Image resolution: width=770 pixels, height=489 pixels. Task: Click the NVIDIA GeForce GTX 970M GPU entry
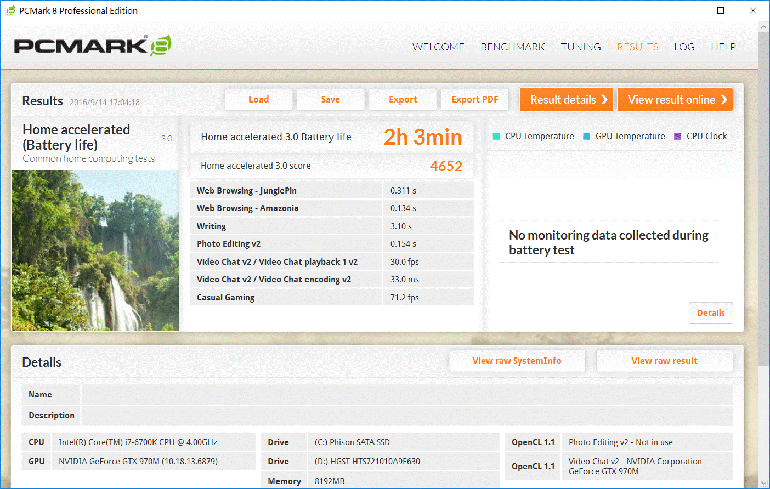[138, 462]
